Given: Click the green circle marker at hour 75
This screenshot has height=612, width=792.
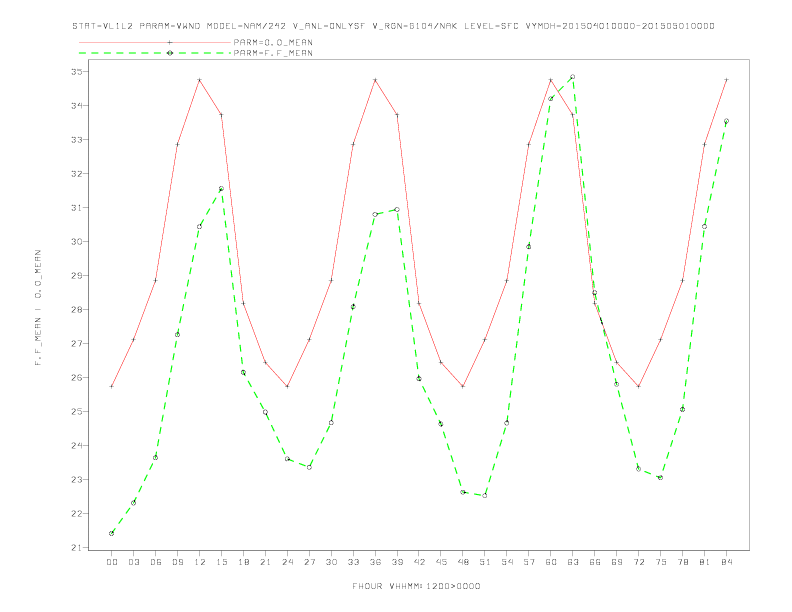Looking at the screenshot, I should tap(660, 478).
